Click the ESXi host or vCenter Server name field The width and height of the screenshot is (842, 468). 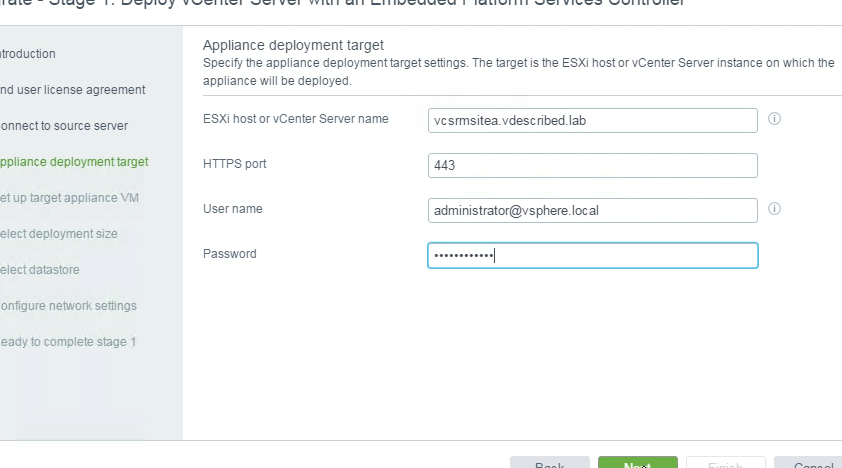point(592,120)
